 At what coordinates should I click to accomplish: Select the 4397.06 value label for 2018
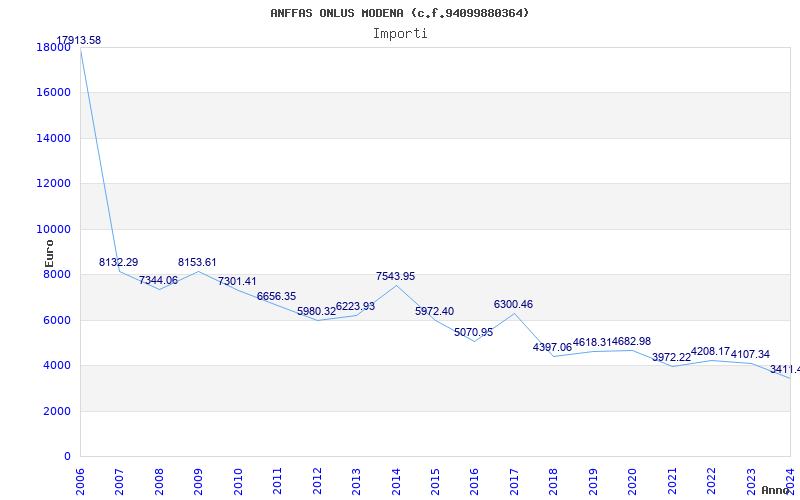(553, 347)
